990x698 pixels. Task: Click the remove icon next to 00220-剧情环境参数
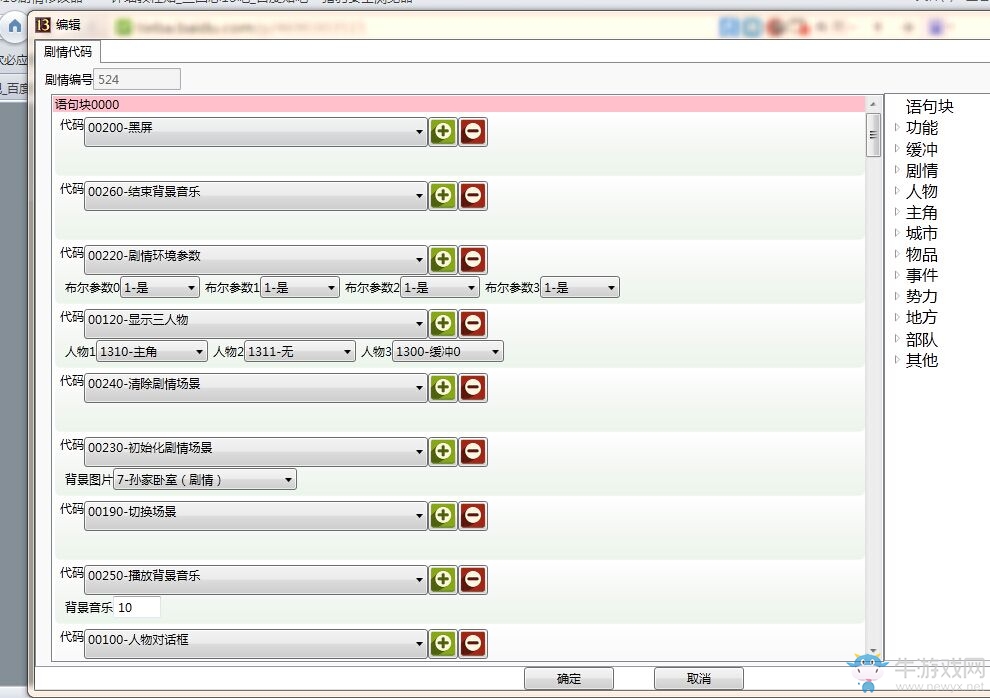[x=472, y=259]
